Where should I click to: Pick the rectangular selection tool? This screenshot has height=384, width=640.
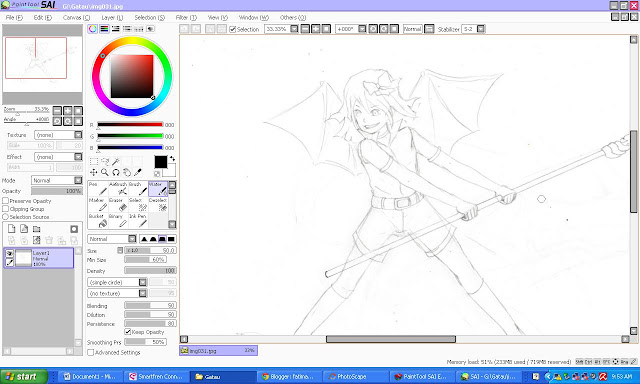click(x=93, y=162)
